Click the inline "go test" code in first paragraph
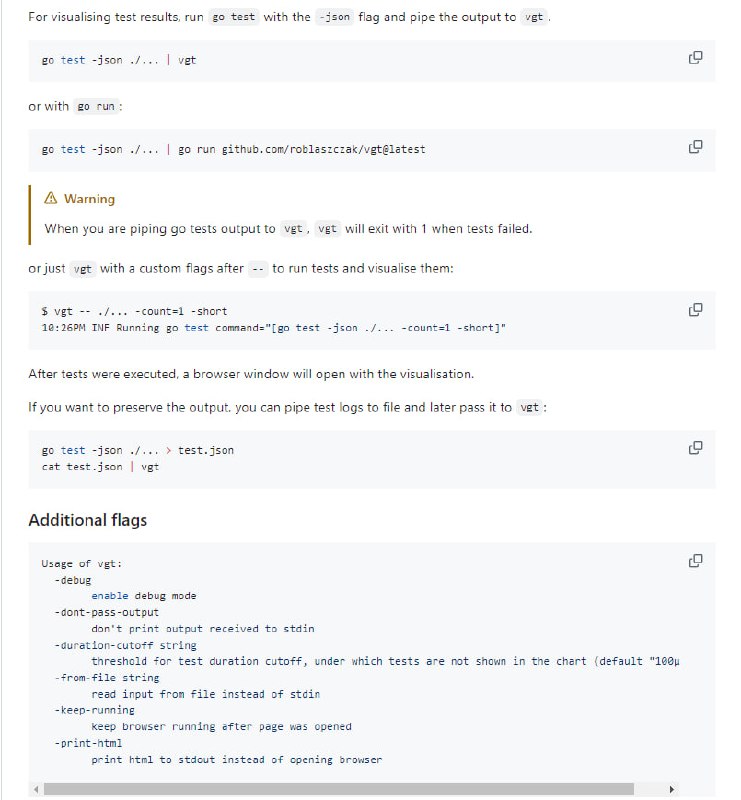This screenshot has height=800, width=741. pos(234,18)
